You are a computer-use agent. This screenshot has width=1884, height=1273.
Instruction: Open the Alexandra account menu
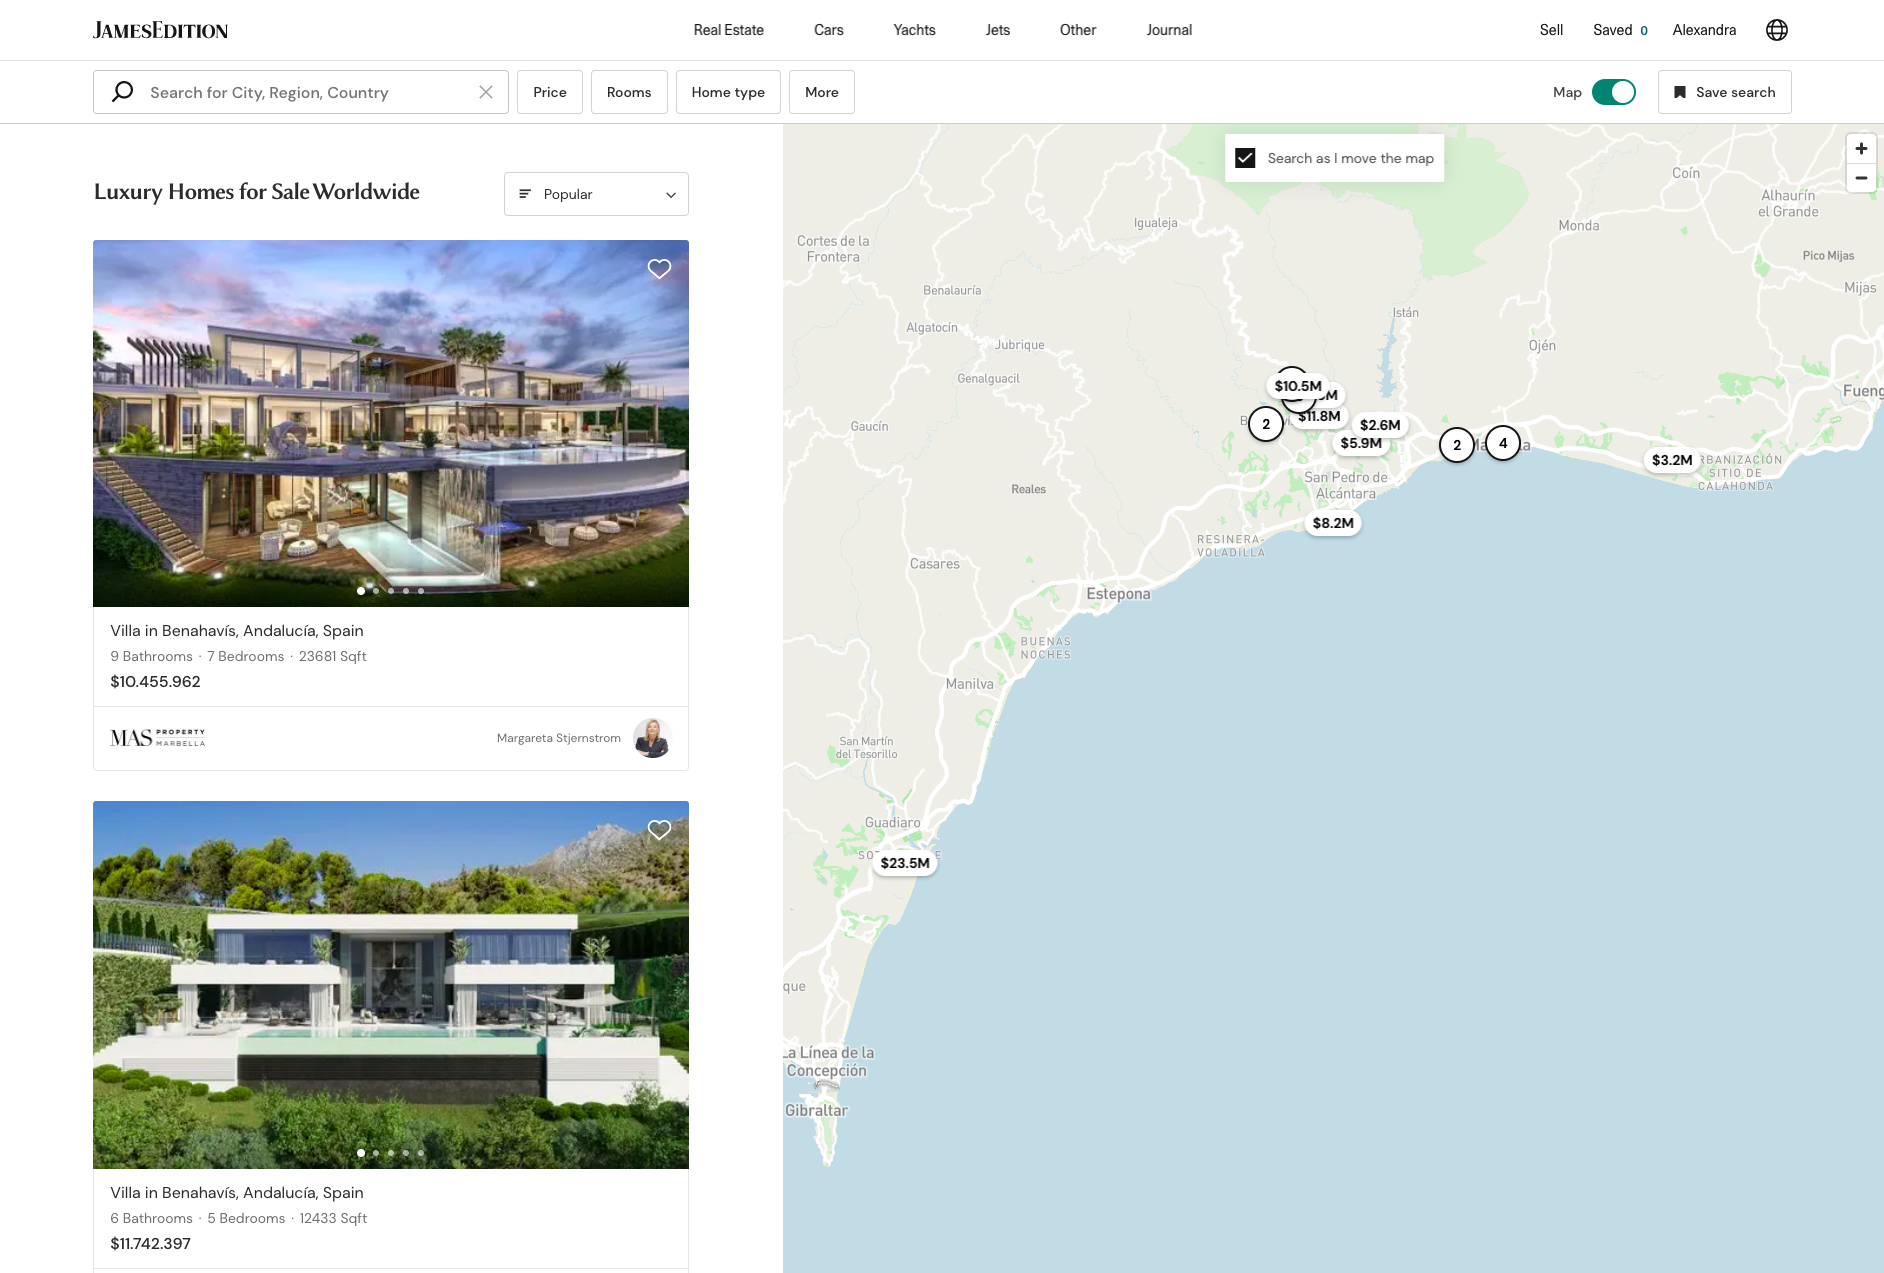(1704, 30)
